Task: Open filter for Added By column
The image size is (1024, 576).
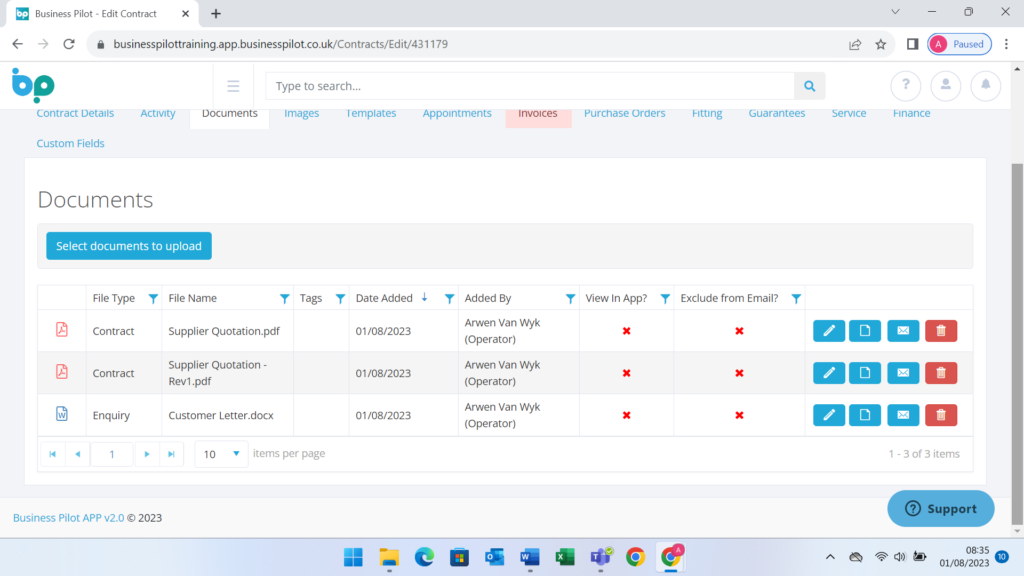Action: (570, 298)
